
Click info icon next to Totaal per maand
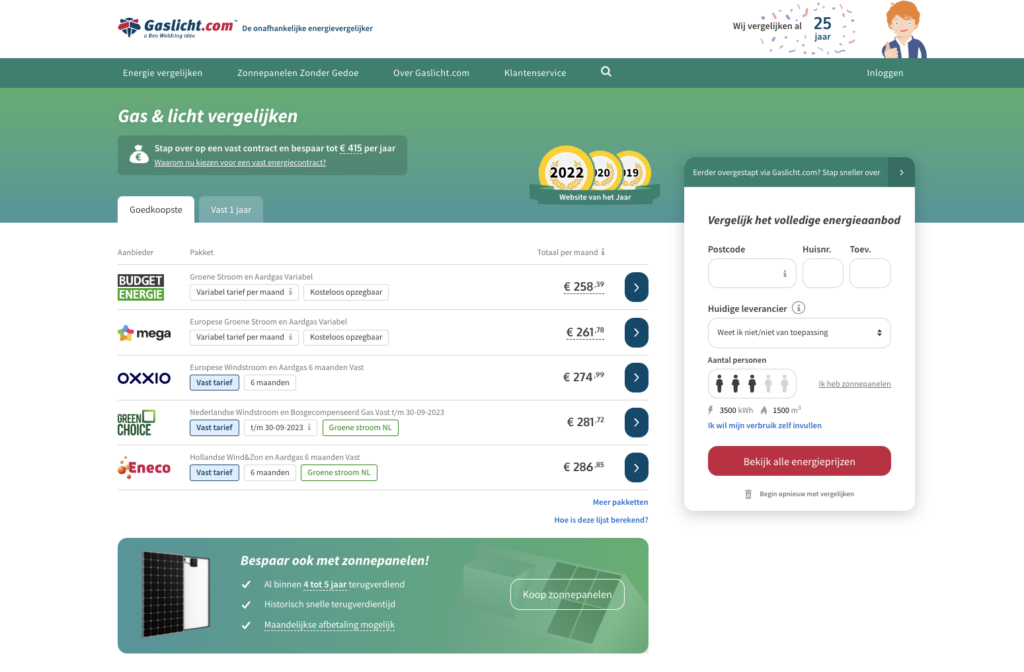603,252
